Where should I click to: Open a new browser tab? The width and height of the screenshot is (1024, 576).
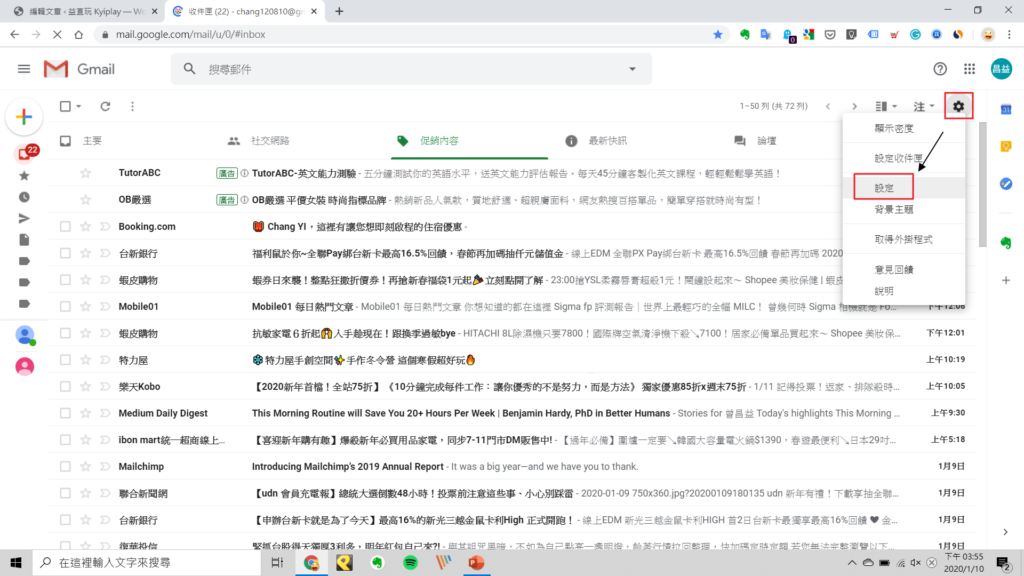339,11
